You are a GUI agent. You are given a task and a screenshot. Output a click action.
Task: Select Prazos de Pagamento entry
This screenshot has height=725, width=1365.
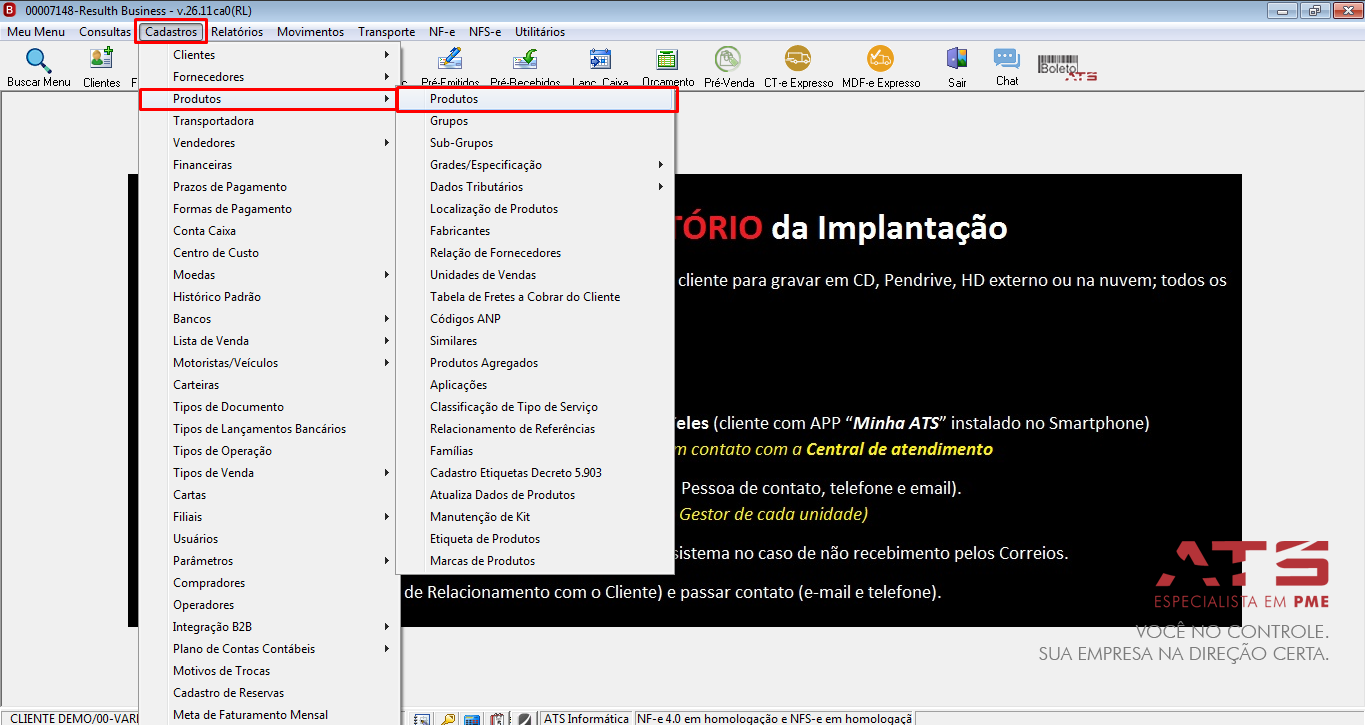269,187
